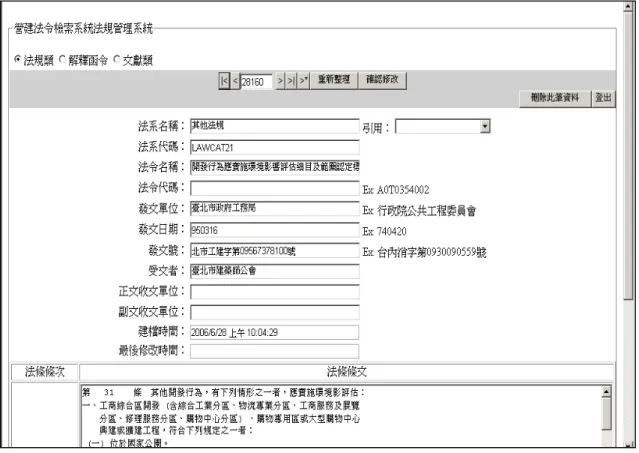Add new record with >* button
The image size is (639, 453).
(303, 81)
